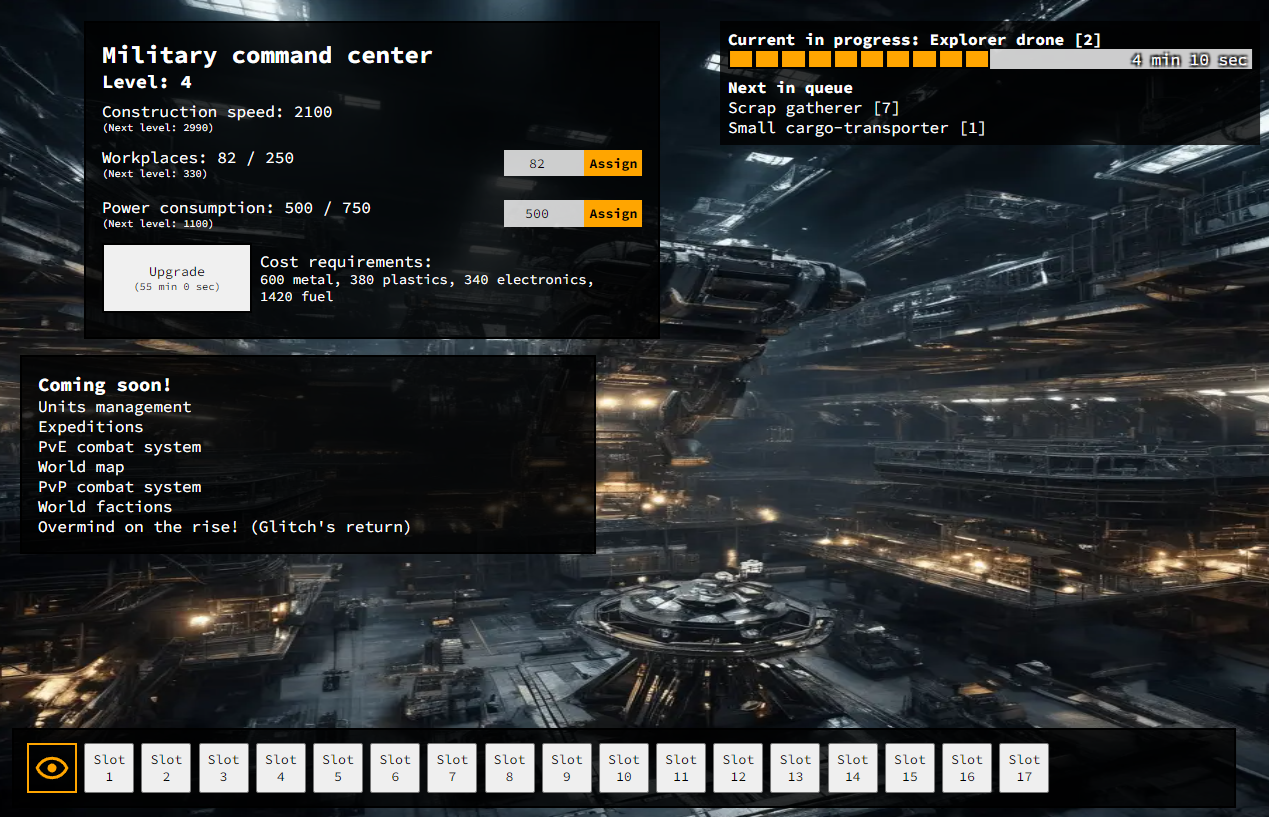This screenshot has width=1269, height=817.
Task: Open Slot 4
Action: (x=281, y=768)
